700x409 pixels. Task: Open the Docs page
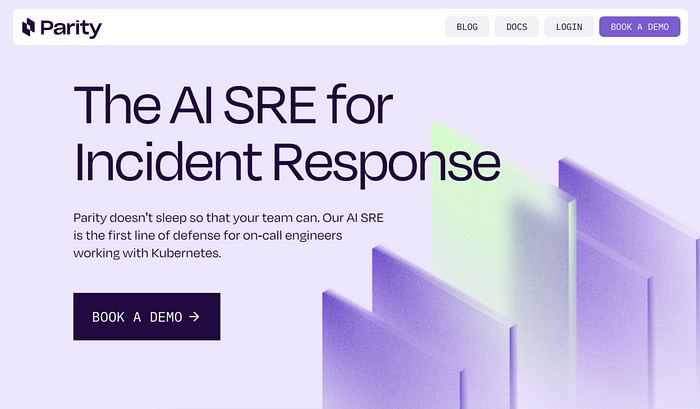point(517,27)
